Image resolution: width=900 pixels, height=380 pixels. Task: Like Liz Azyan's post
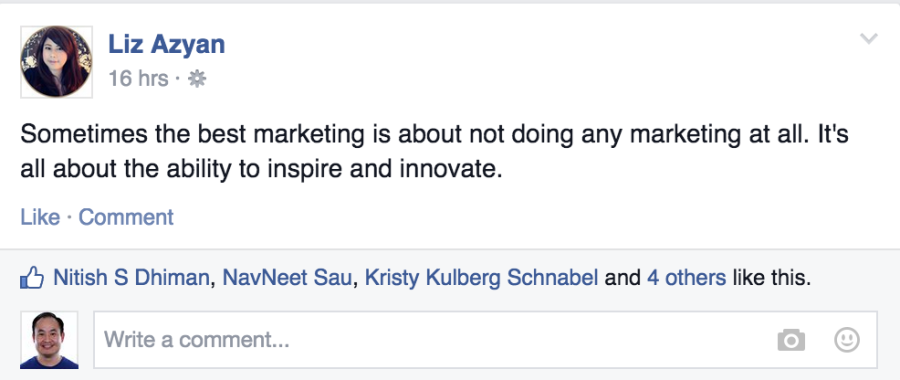pyautogui.click(x=40, y=218)
